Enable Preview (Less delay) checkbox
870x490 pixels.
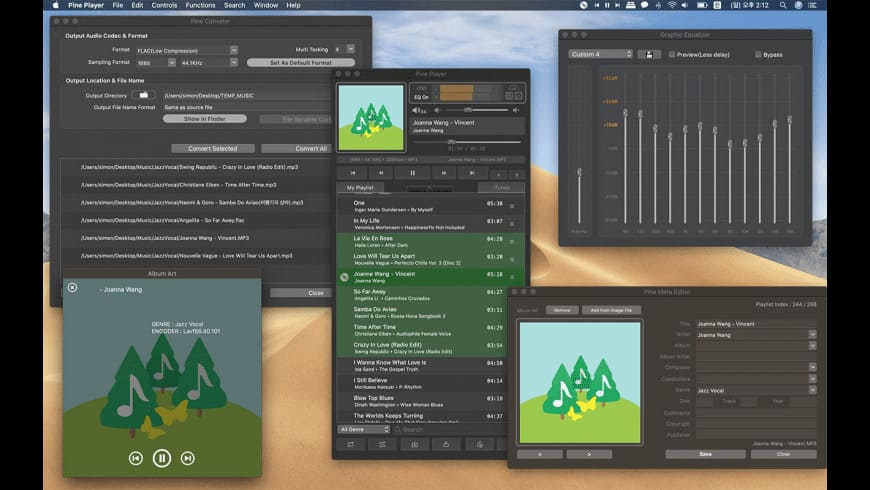click(x=672, y=54)
